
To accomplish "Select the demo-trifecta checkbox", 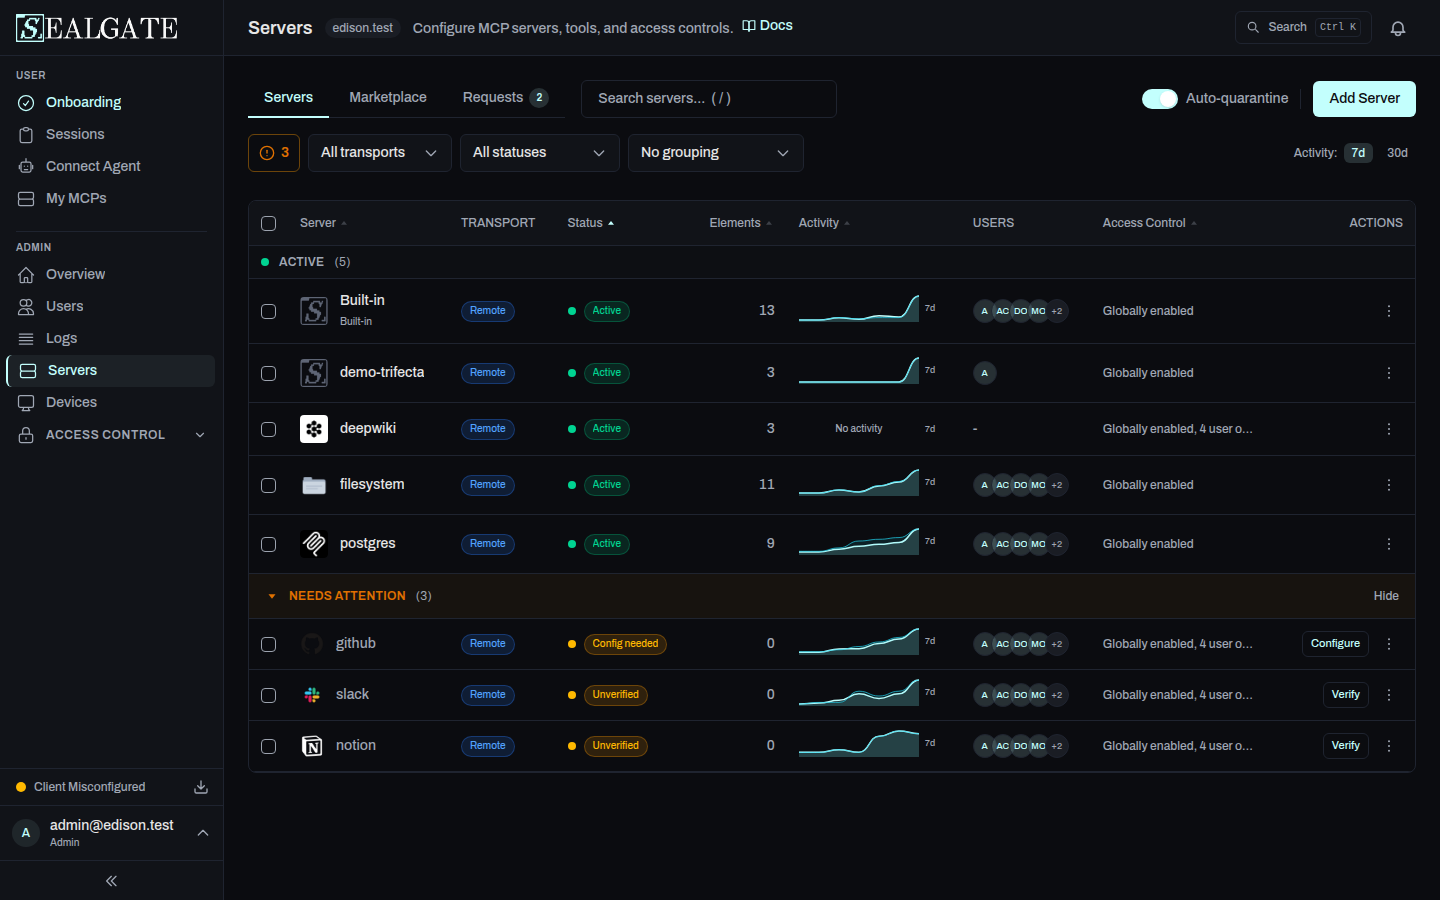I will [269, 373].
